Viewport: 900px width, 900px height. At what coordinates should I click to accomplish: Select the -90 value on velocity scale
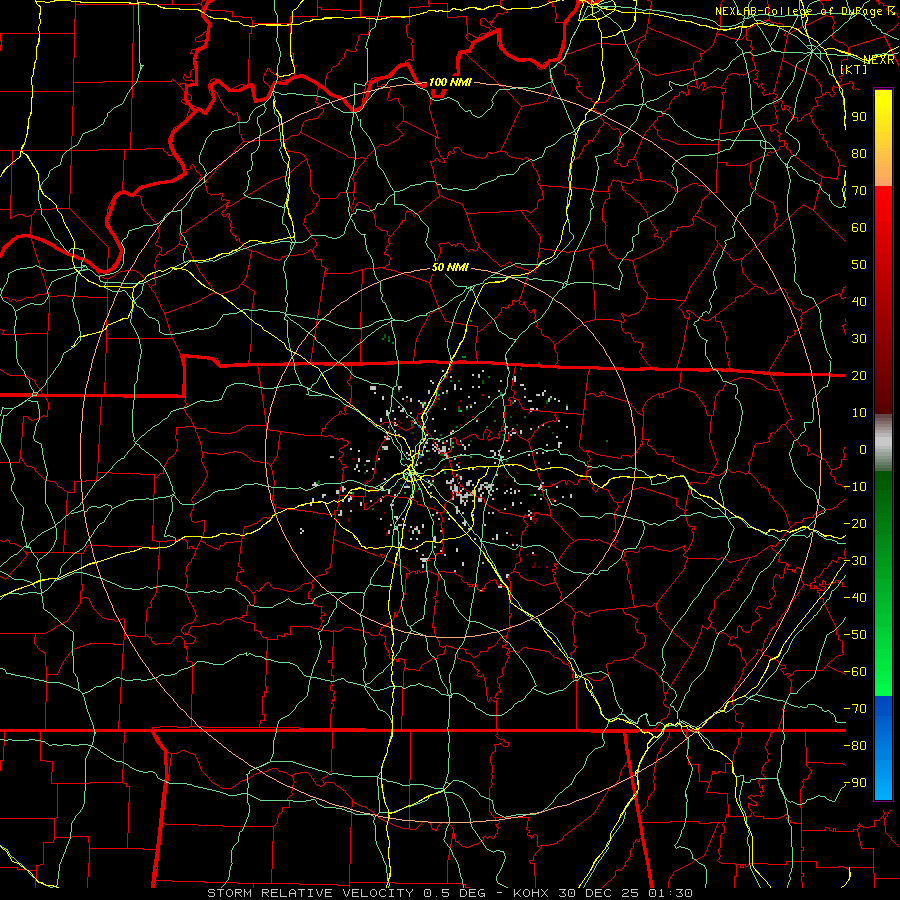855,783
